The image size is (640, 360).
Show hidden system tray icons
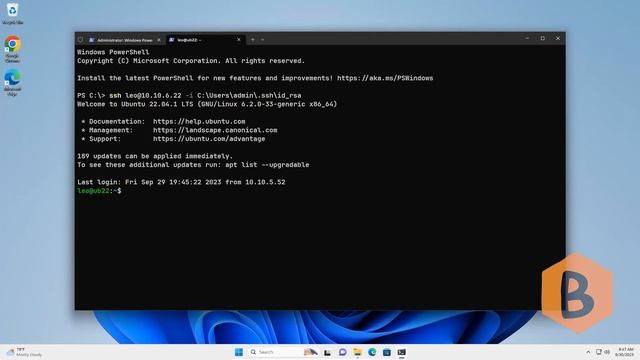(588, 352)
